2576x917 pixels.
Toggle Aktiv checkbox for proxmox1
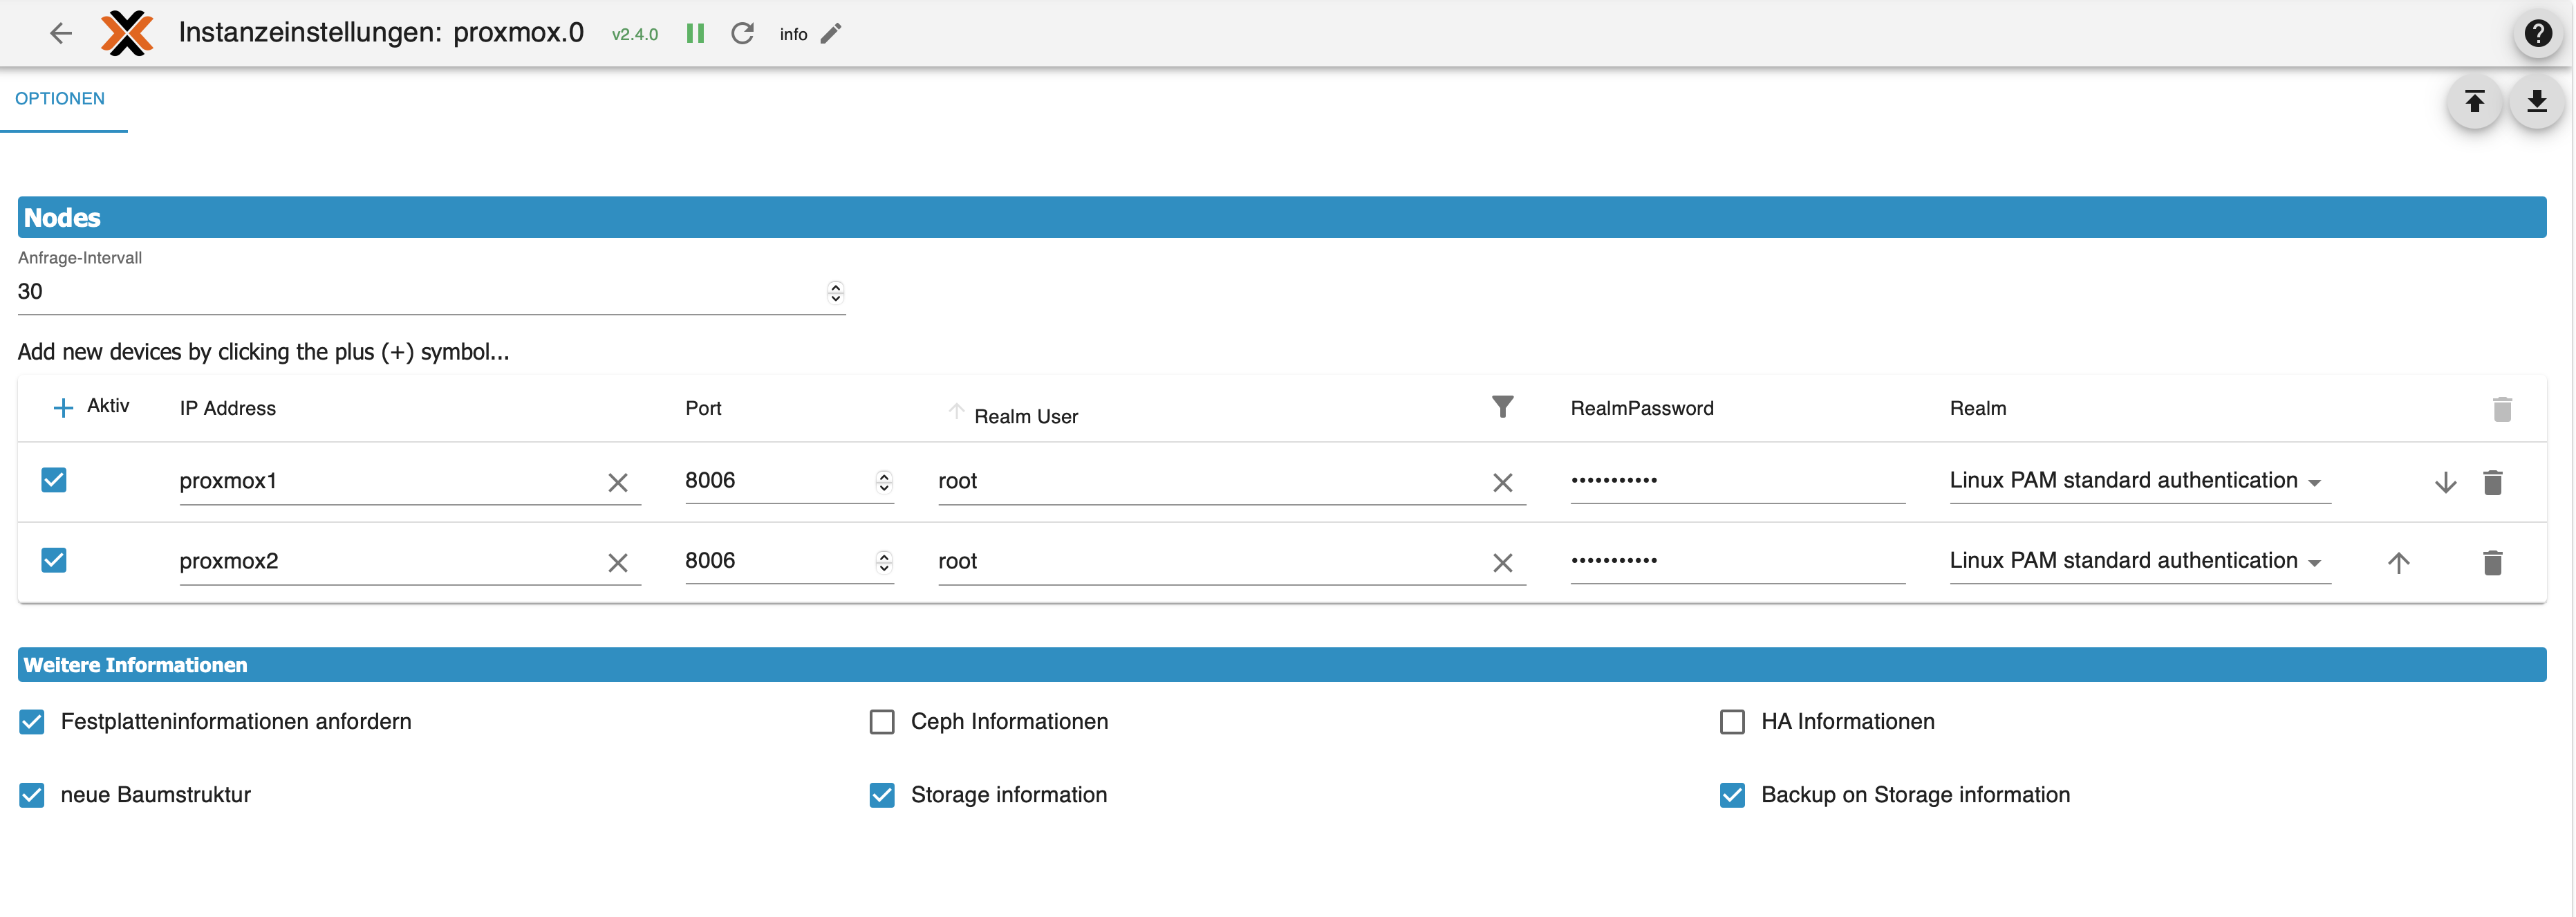(x=54, y=480)
